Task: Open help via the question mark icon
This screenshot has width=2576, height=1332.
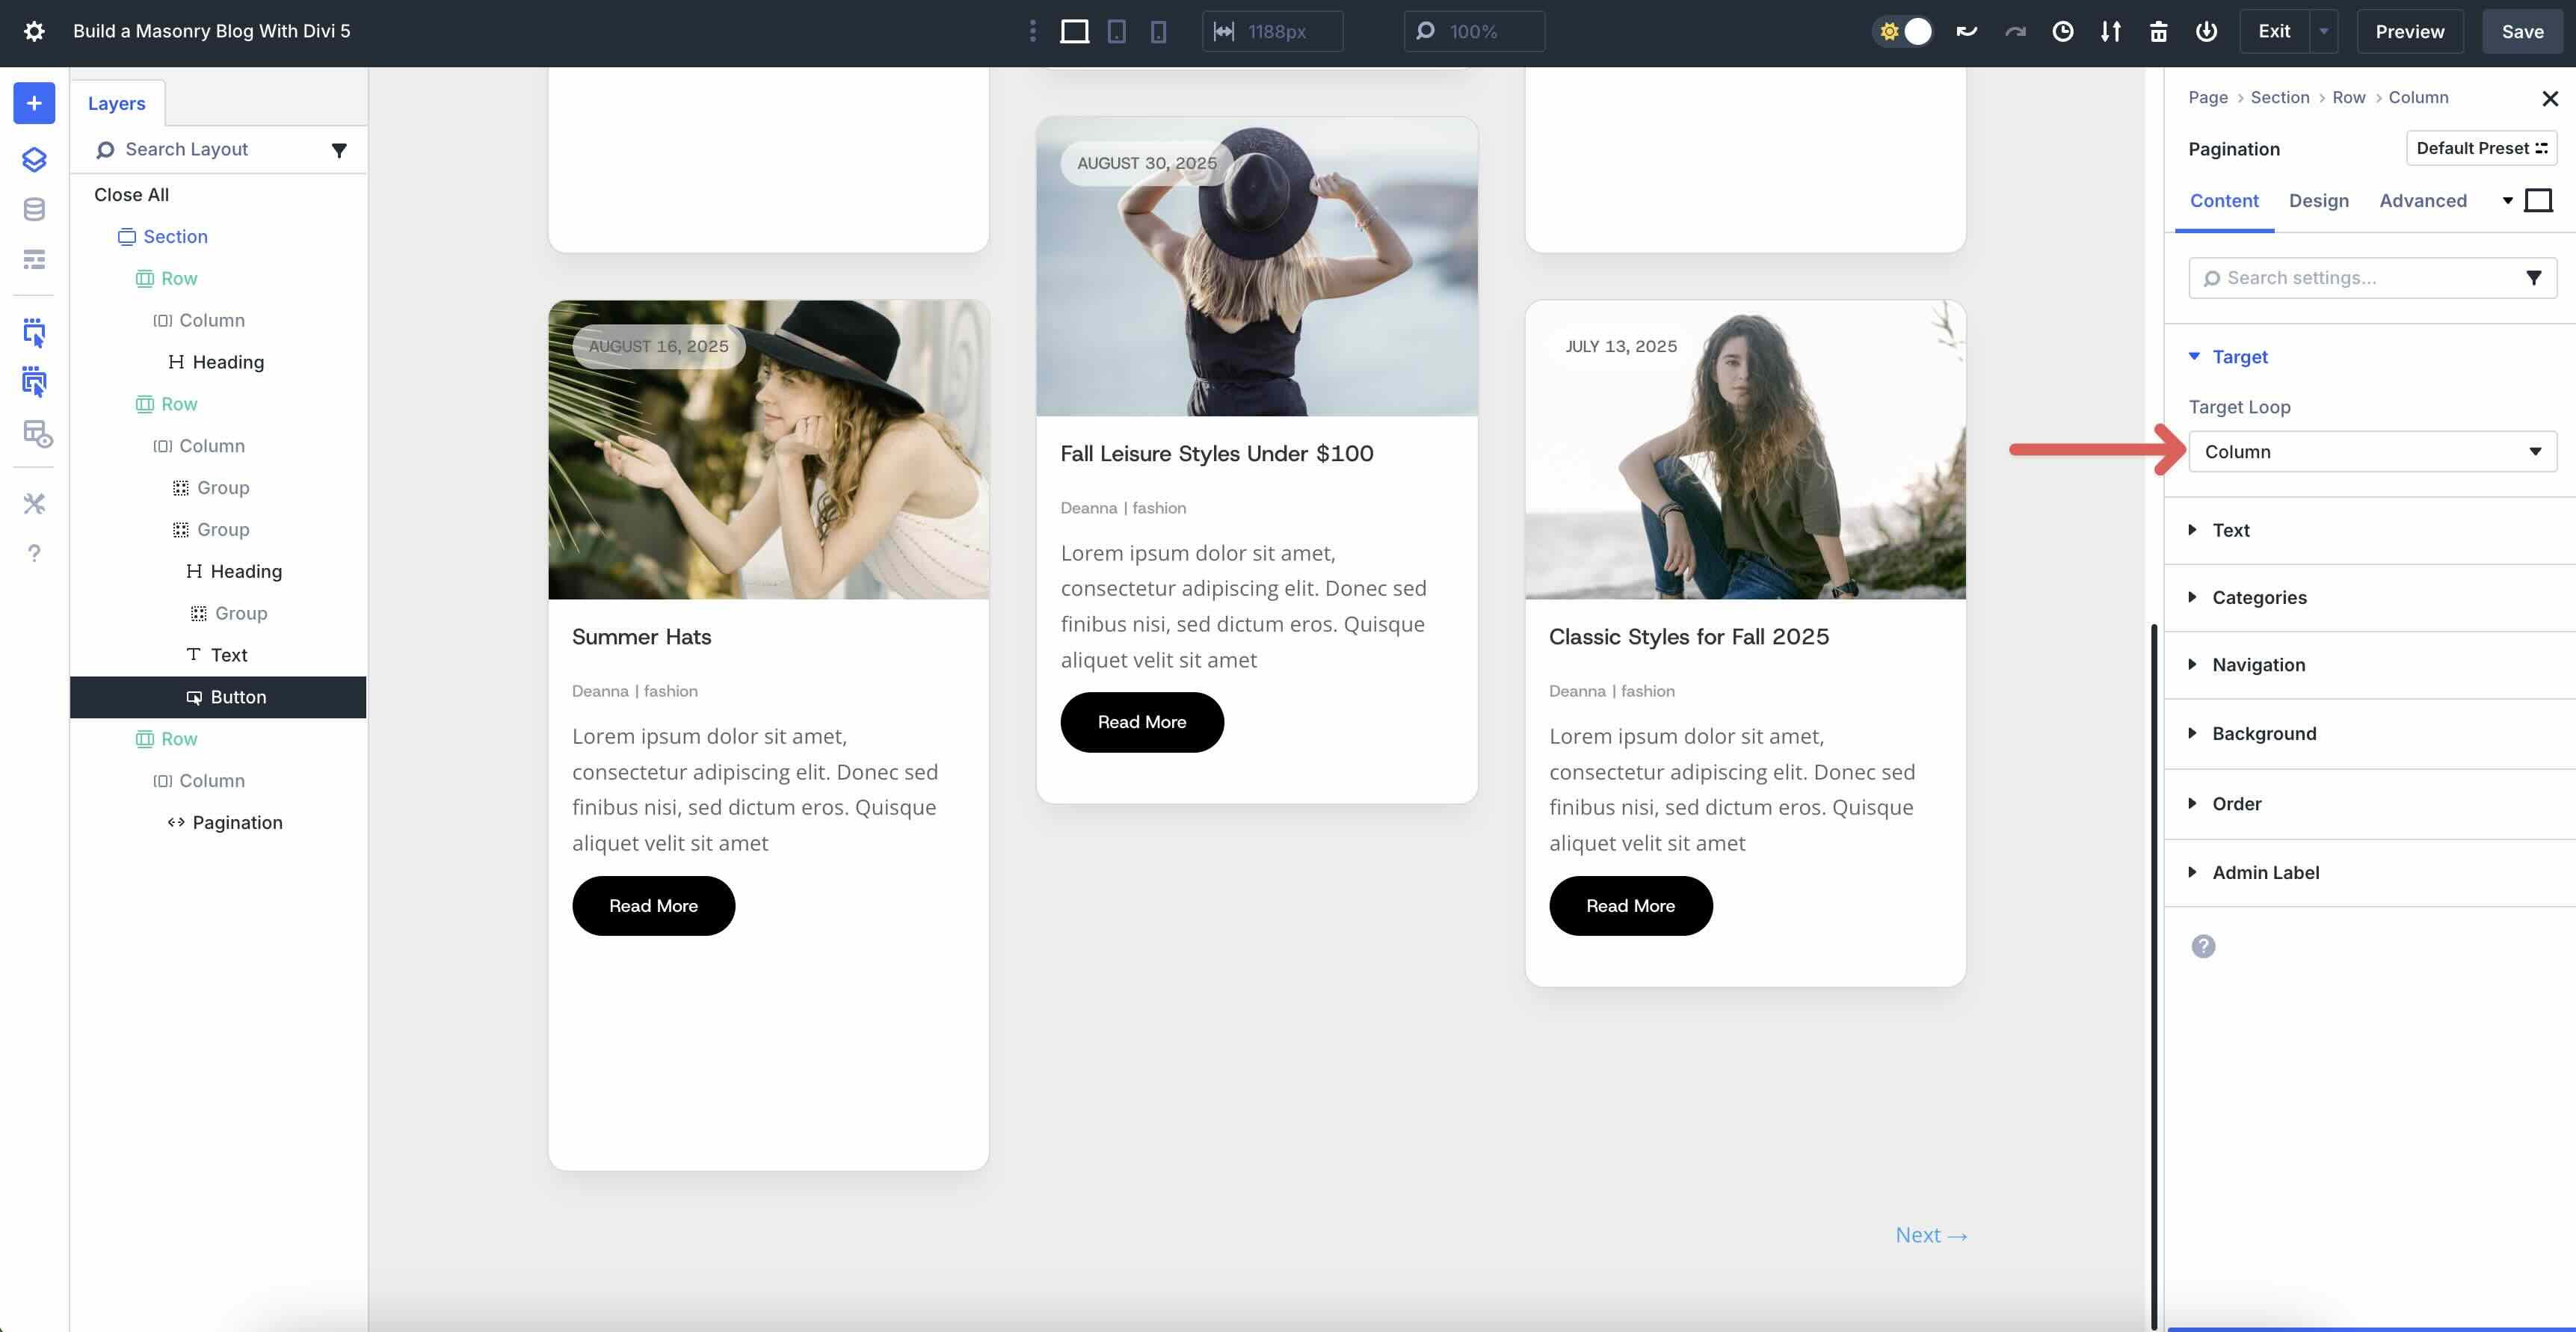Action: click(34, 553)
